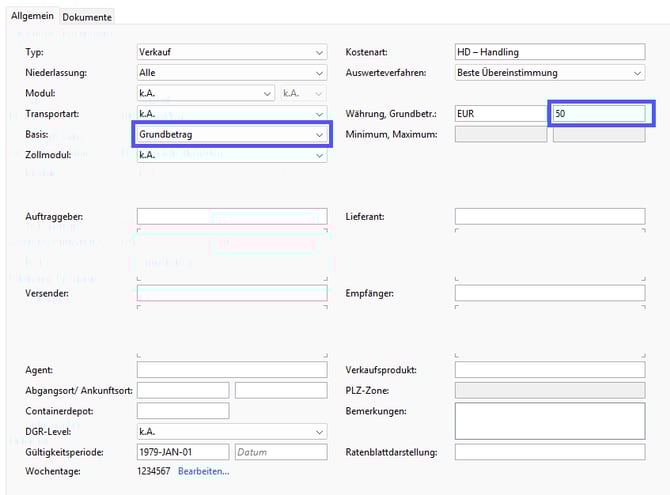This screenshot has width=670, height=495.
Task: Click the Bearbeiten link for Wochentage
Action: (203, 471)
